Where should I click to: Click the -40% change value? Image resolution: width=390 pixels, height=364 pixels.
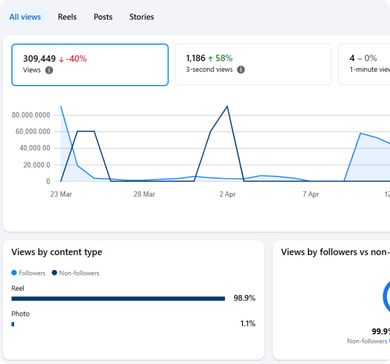[76, 59]
